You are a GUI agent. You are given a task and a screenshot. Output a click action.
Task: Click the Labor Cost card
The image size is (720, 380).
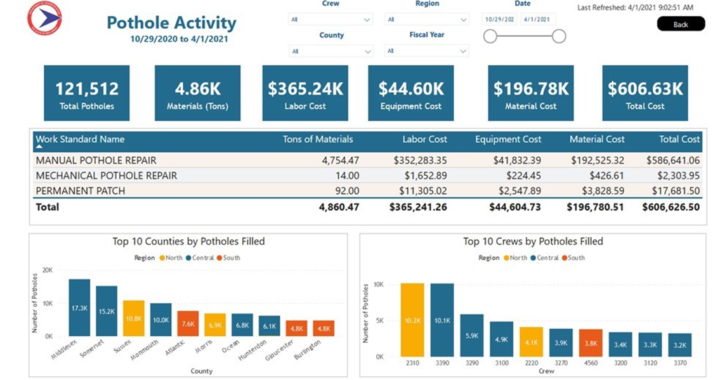point(305,93)
